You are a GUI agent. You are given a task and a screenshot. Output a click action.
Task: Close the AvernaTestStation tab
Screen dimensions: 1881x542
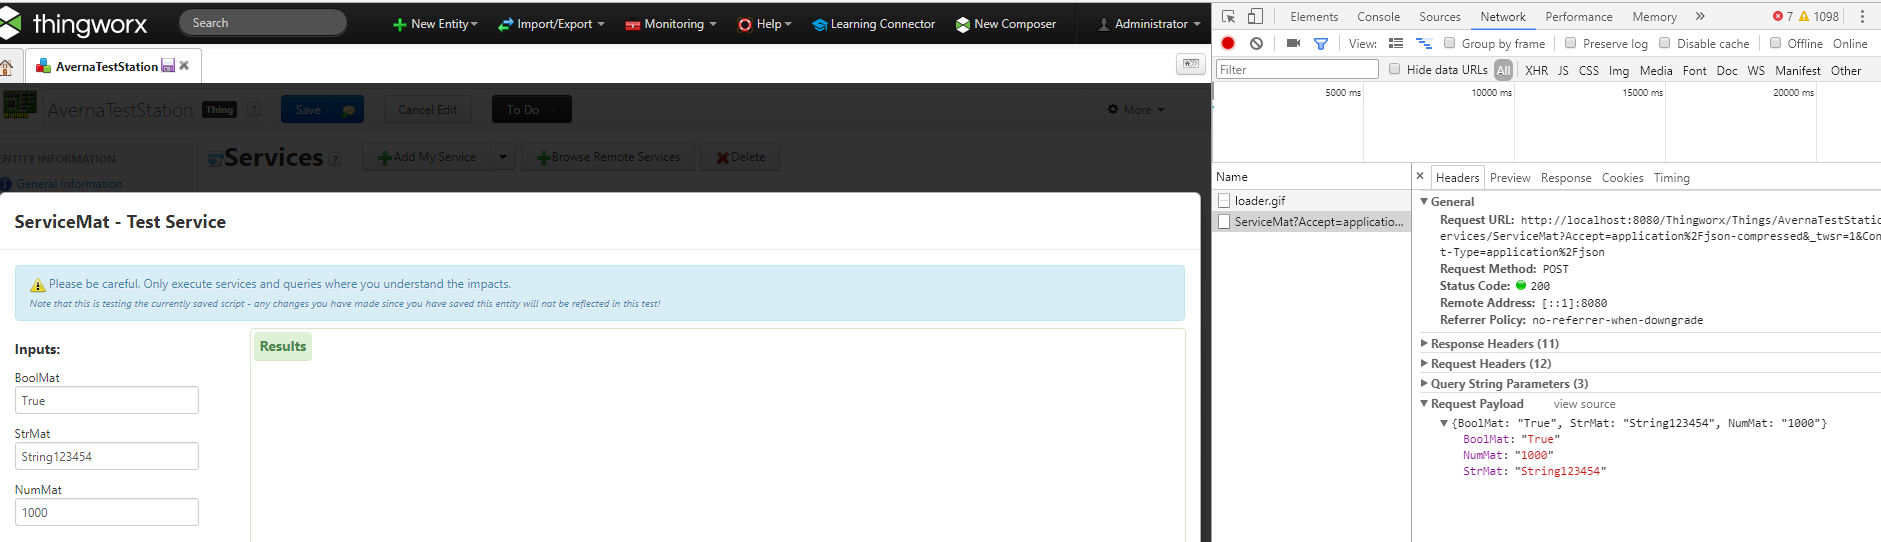pos(184,66)
